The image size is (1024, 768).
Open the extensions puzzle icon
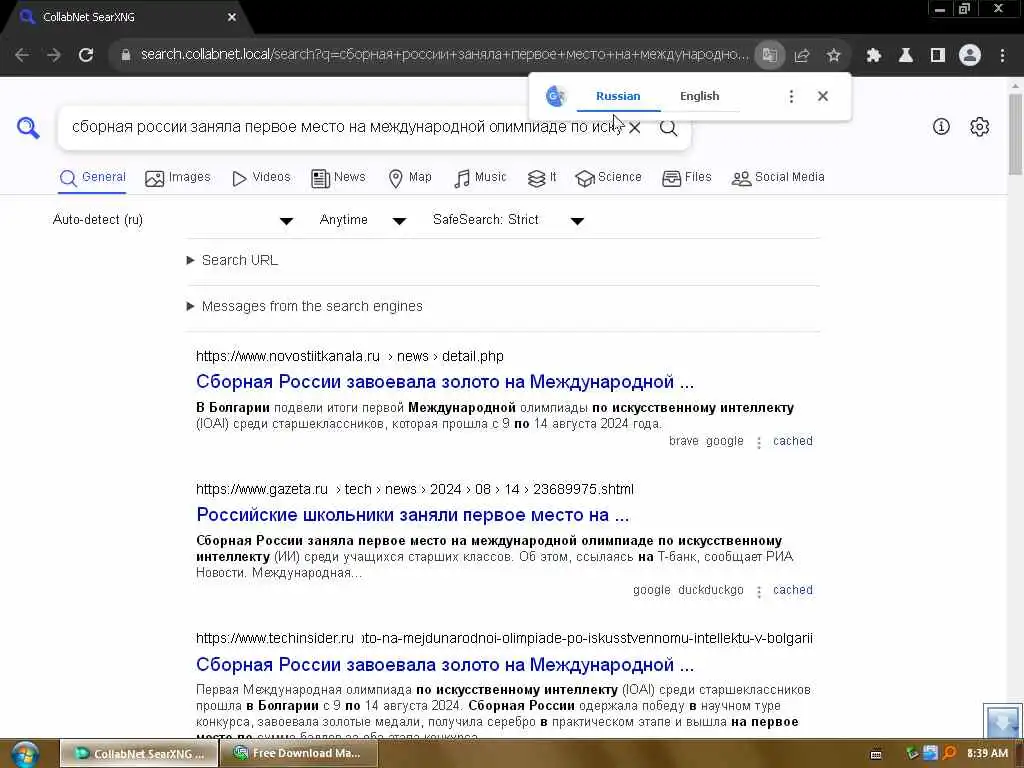(873, 55)
